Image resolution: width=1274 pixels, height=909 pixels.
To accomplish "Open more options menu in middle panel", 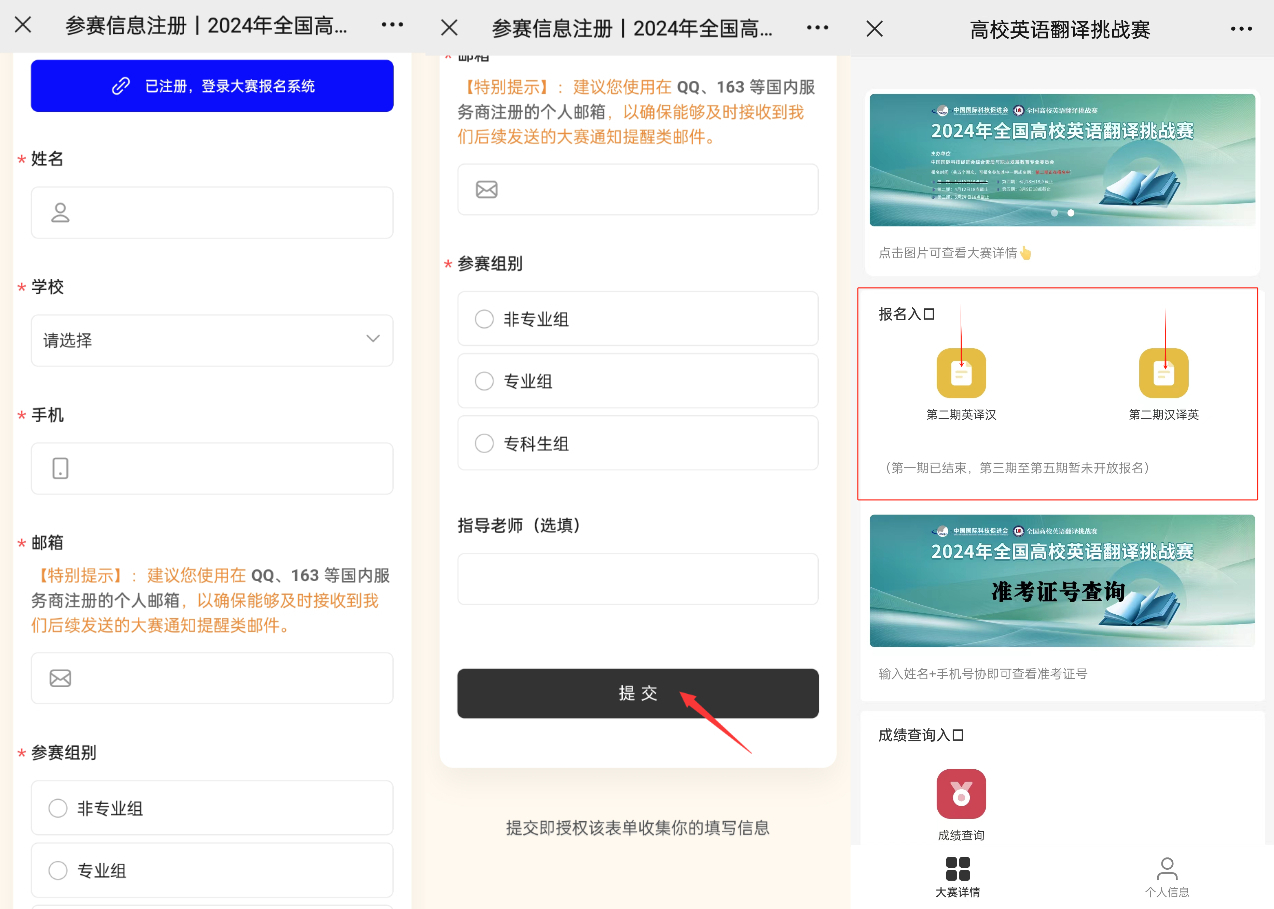I will [x=818, y=28].
